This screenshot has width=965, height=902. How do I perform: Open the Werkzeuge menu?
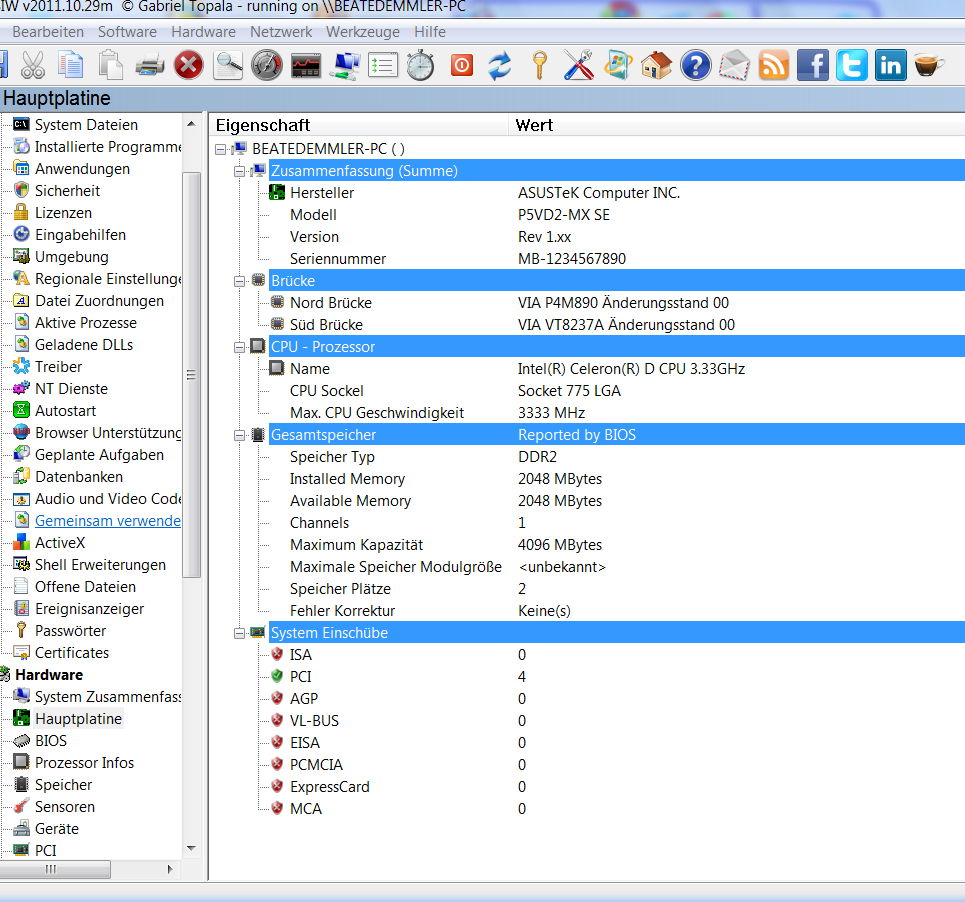362,31
